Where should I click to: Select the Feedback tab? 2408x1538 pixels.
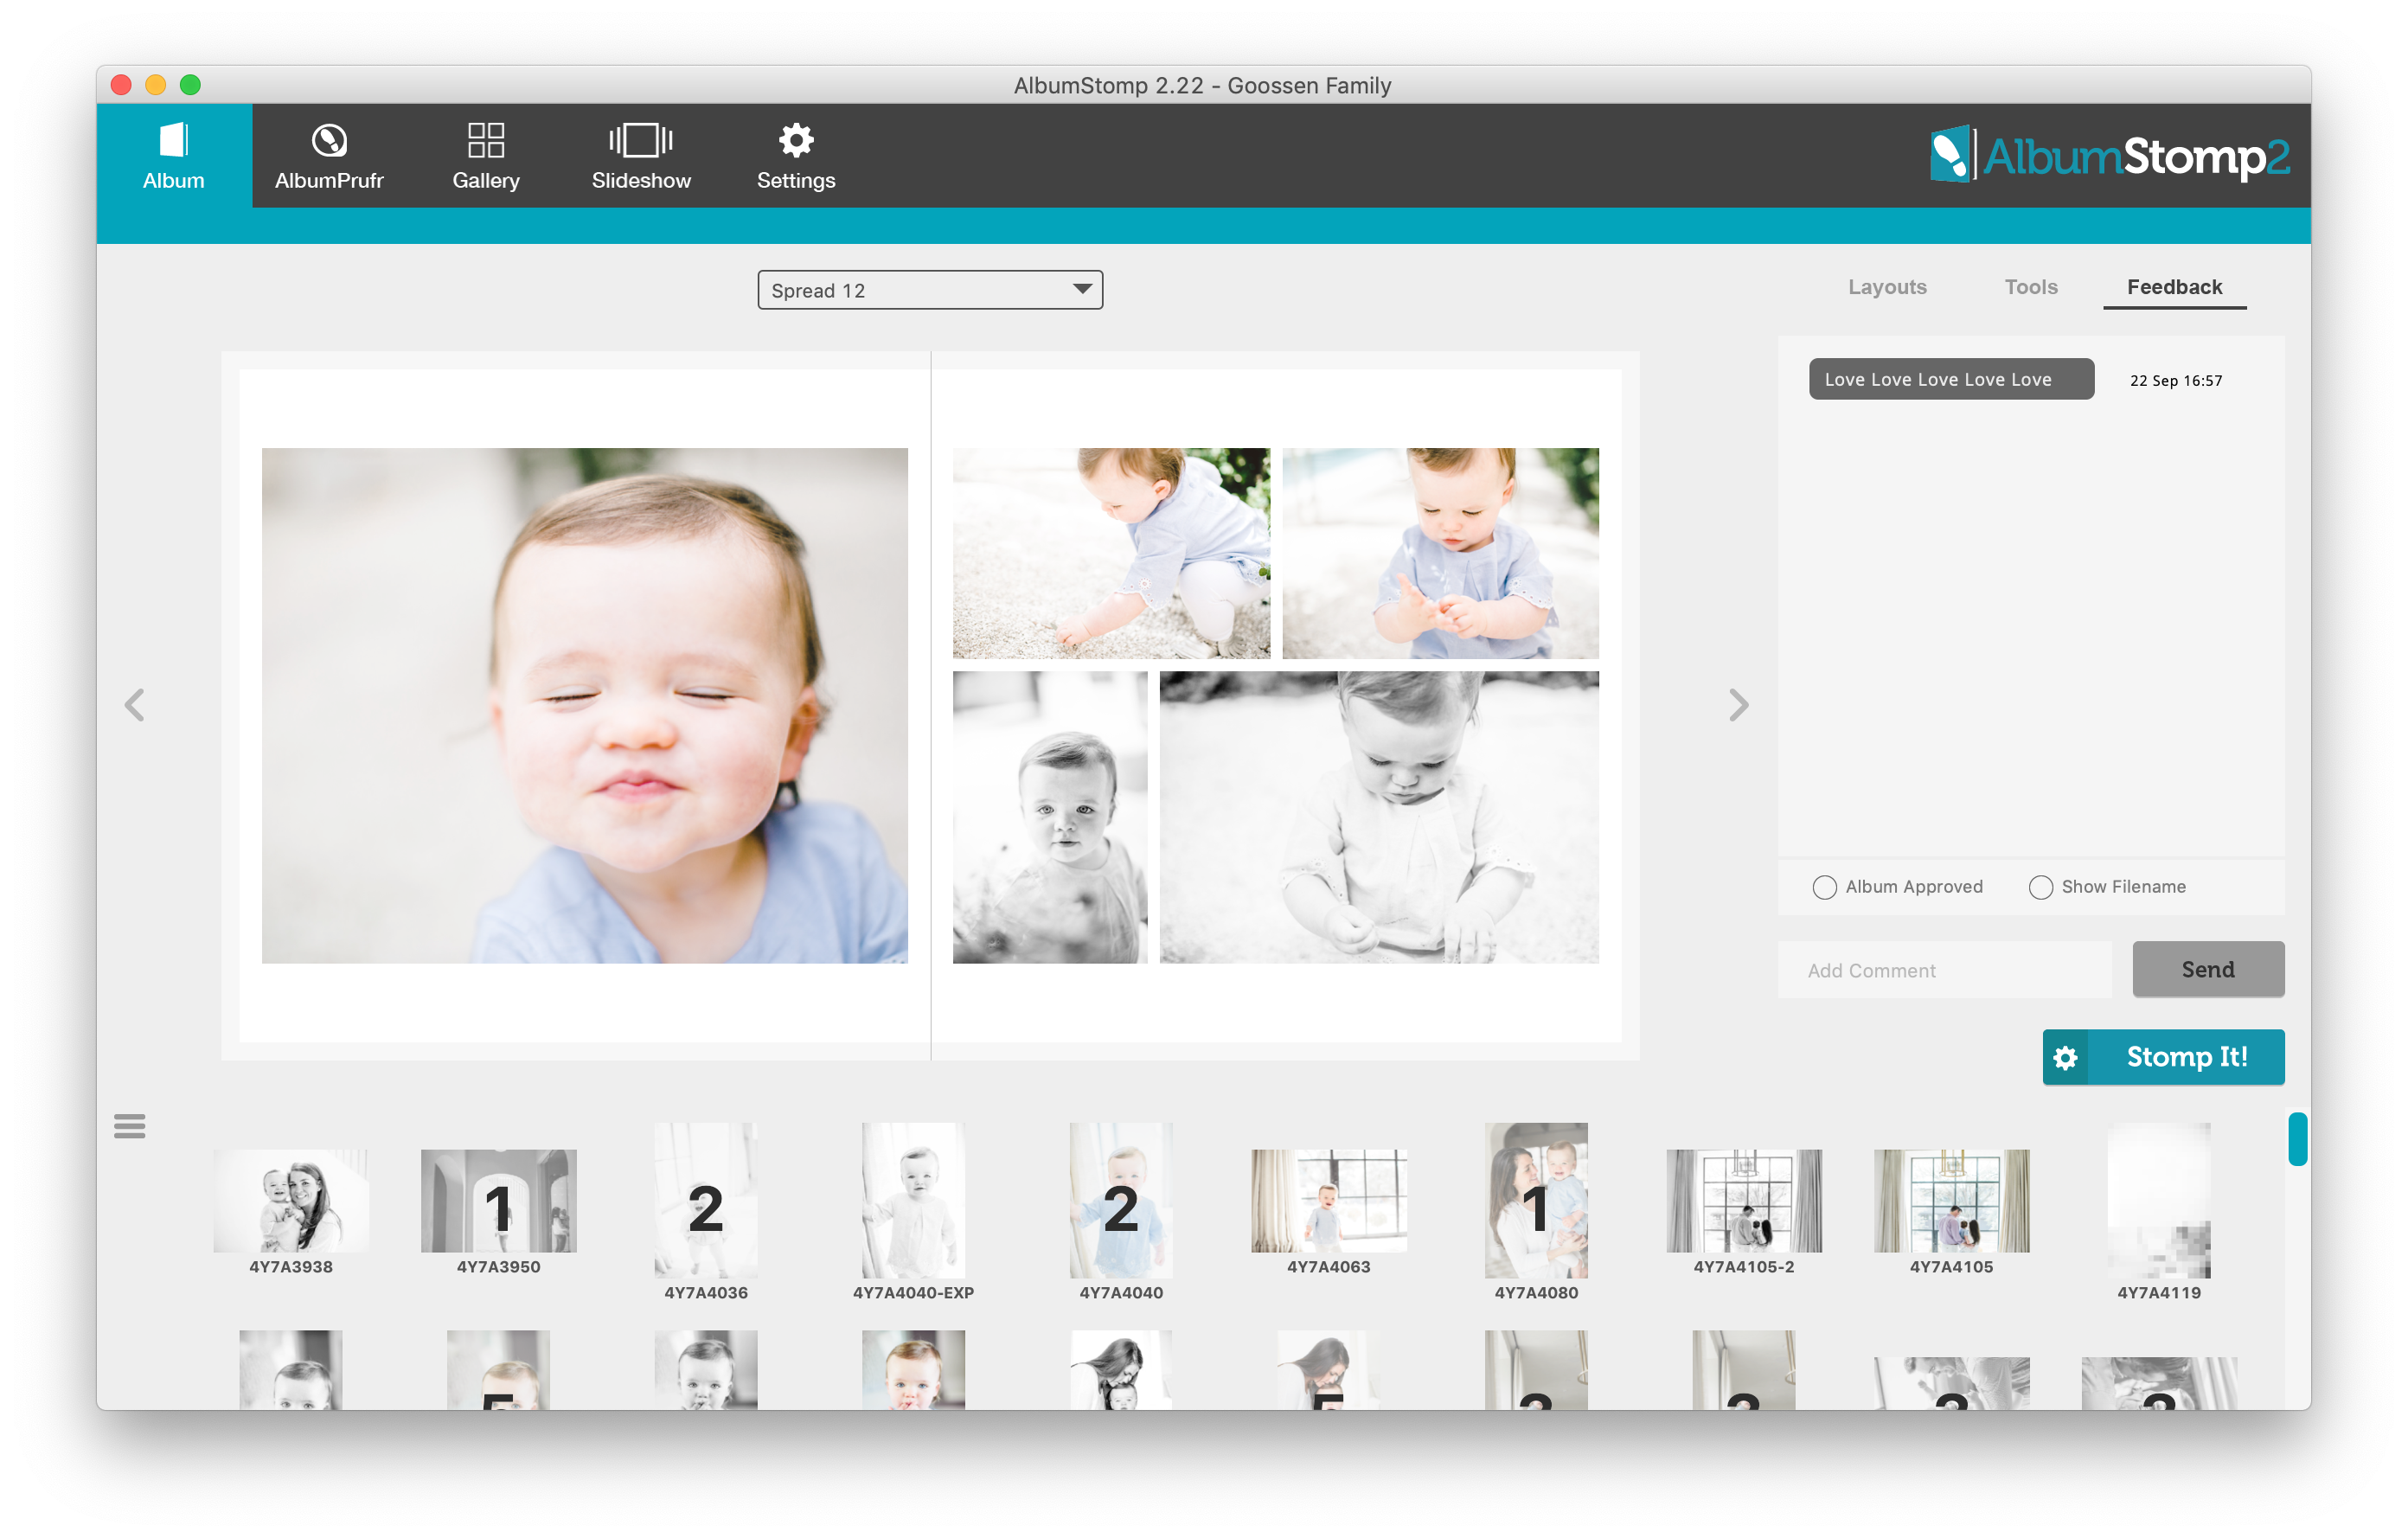(x=2174, y=287)
